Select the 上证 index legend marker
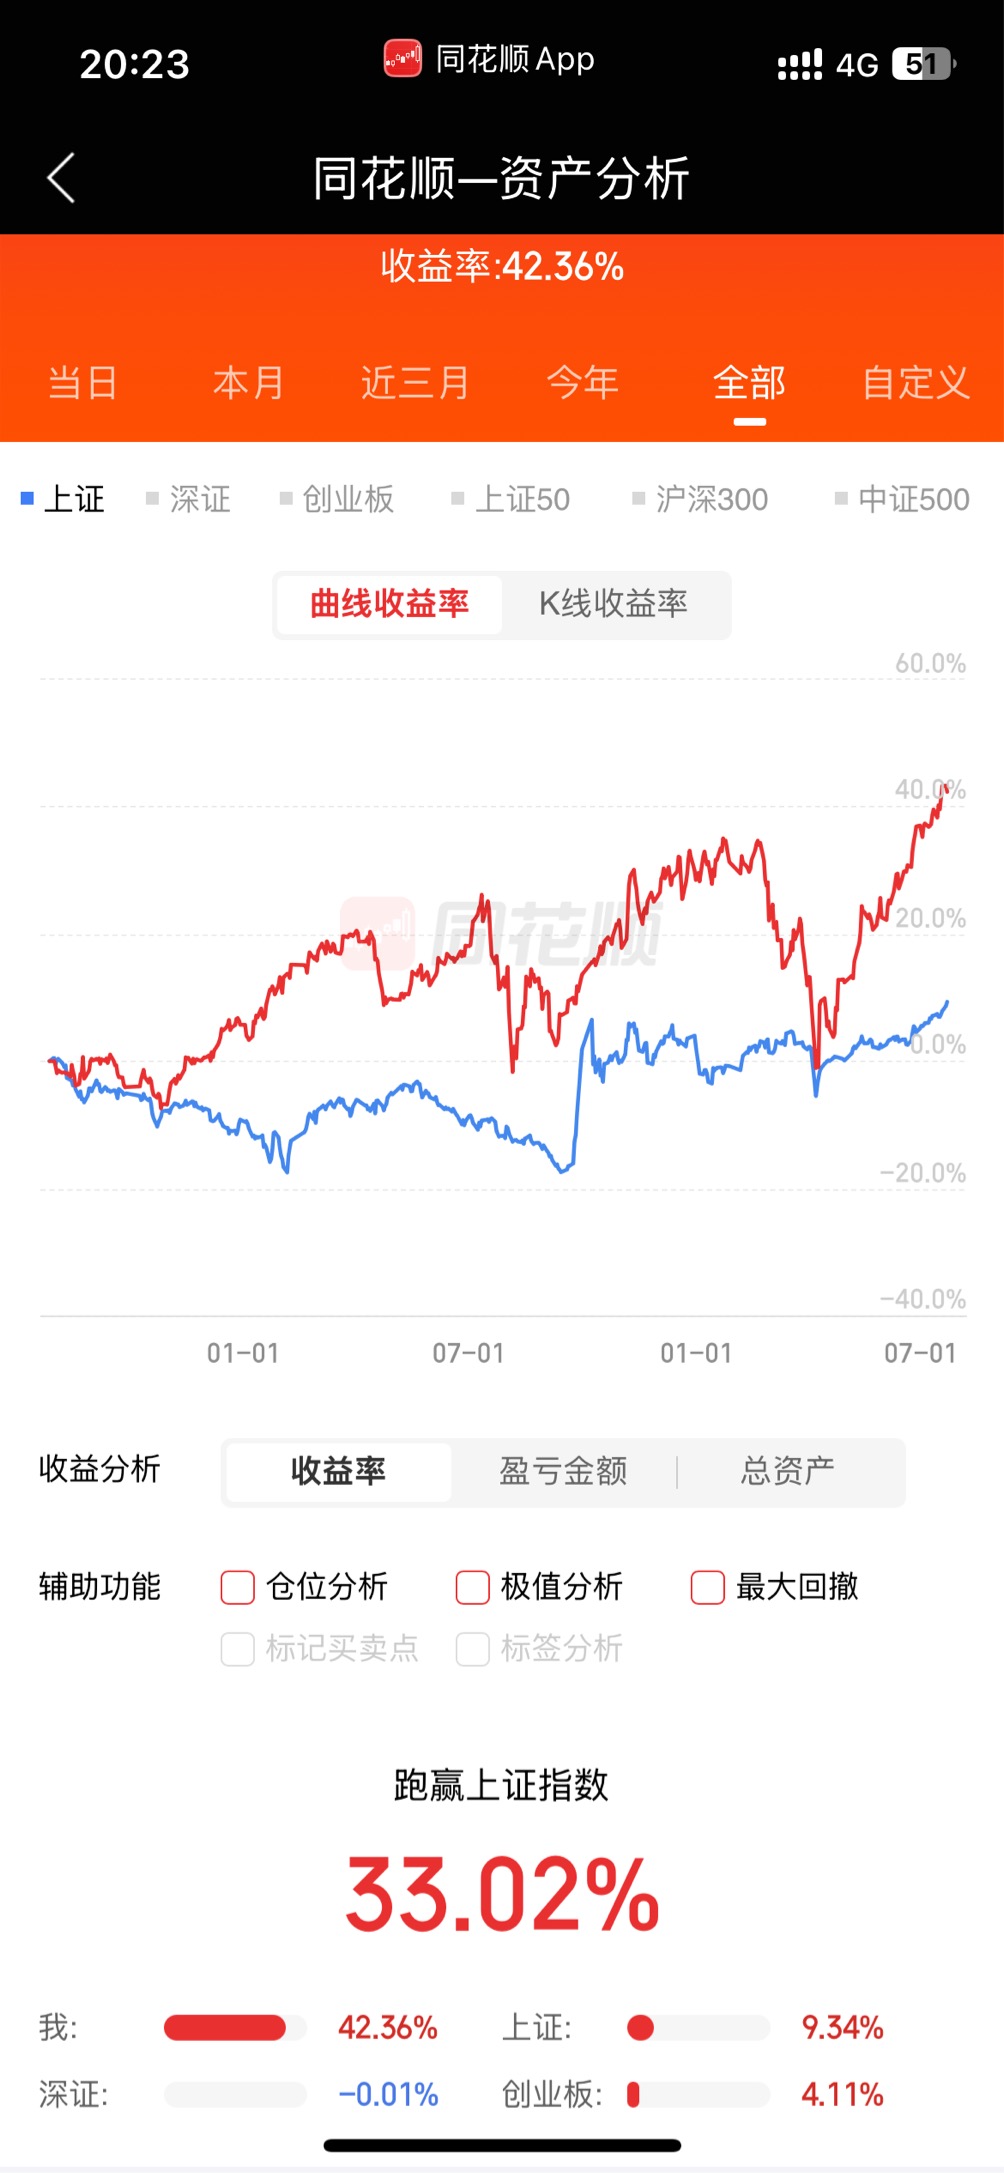The width and height of the screenshot is (1004, 2173). 28,498
